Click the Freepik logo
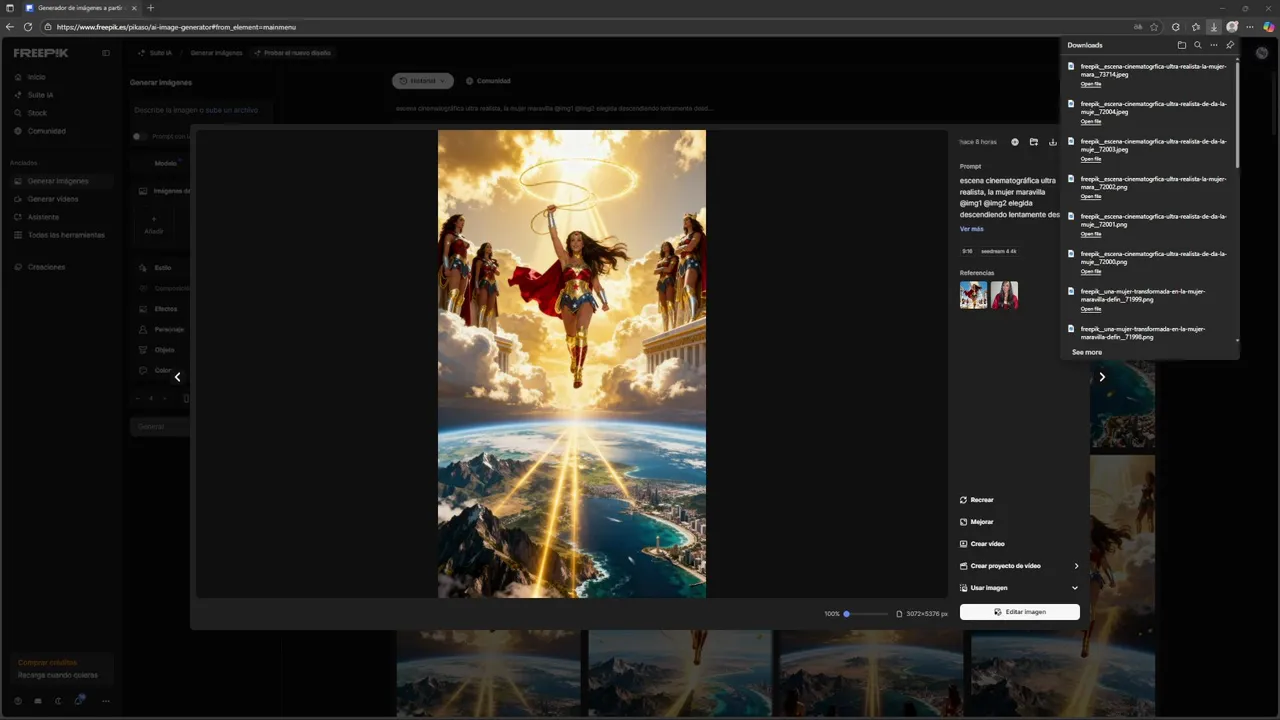The width and height of the screenshot is (1280, 720). click(x=41, y=53)
